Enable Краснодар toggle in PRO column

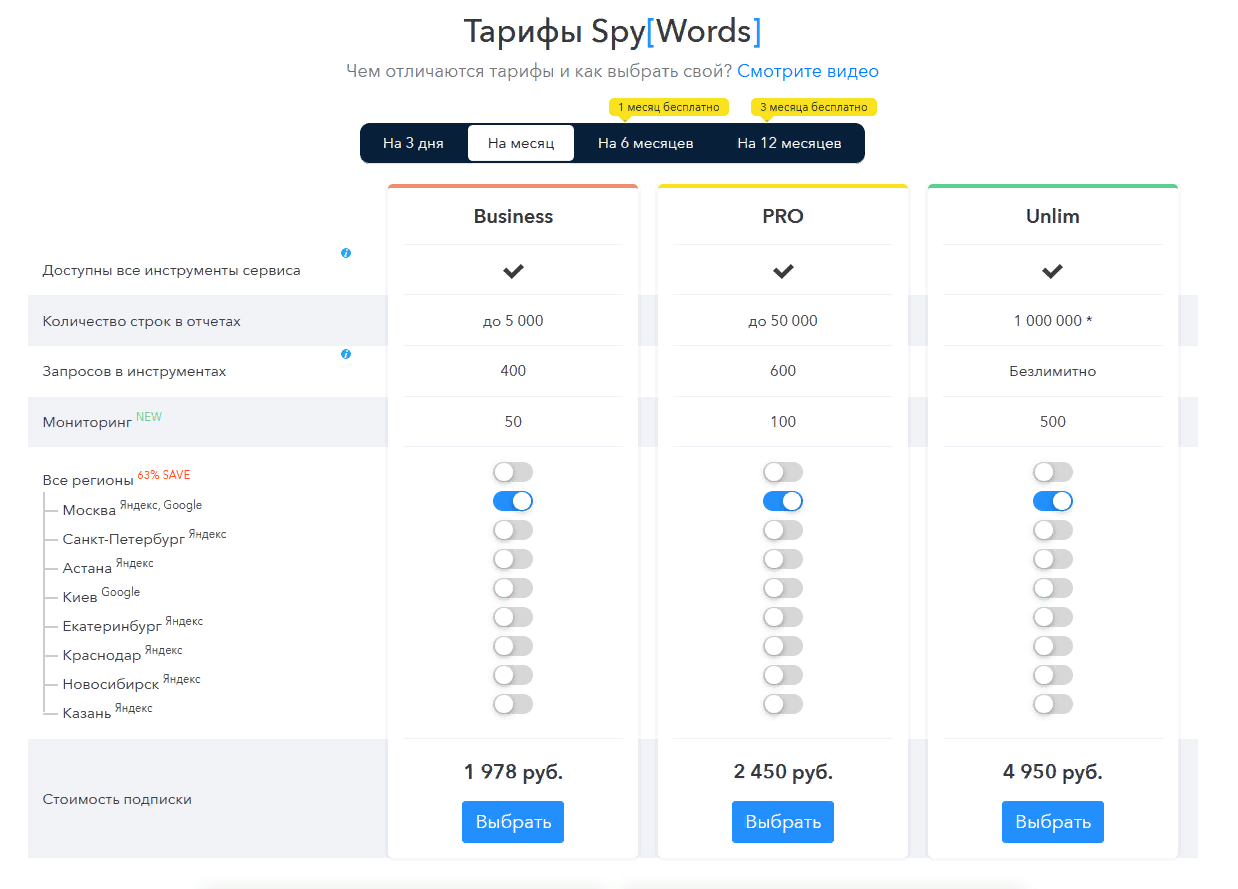[783, 646]
